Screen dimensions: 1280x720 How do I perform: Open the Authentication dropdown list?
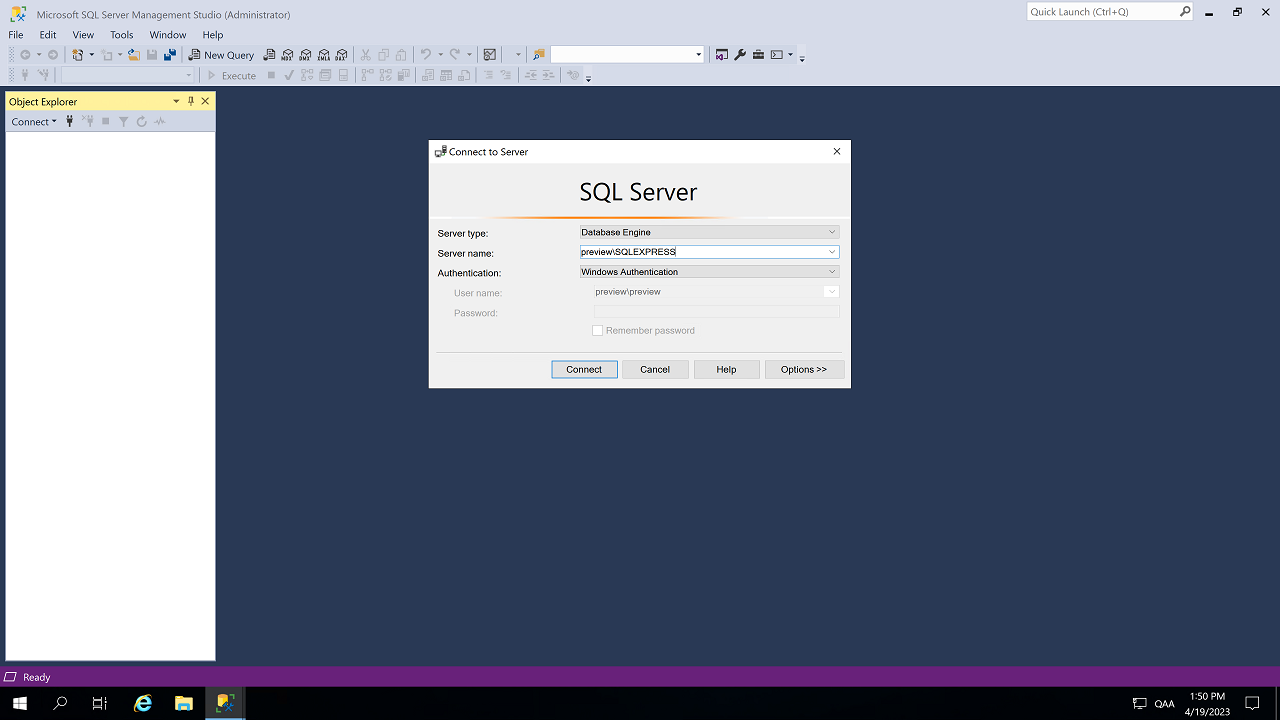point(831,272)
